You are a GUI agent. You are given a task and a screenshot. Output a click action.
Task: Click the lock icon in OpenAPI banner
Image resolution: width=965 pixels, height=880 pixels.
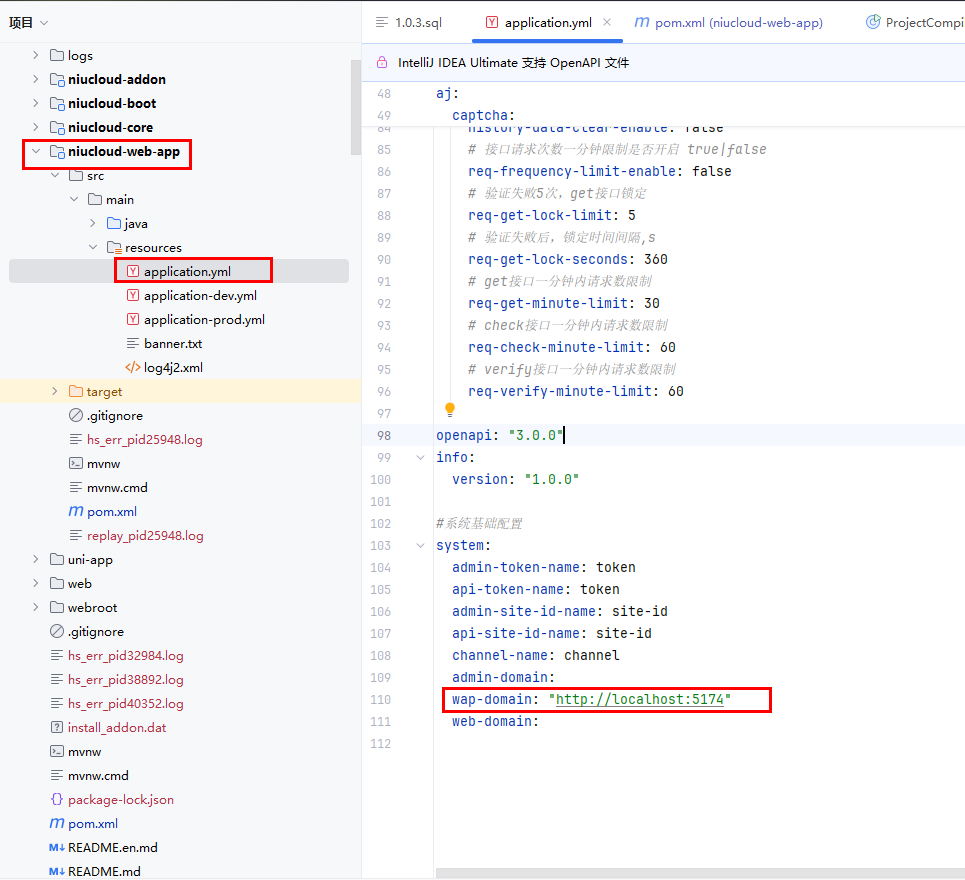[x=382, y=62]
